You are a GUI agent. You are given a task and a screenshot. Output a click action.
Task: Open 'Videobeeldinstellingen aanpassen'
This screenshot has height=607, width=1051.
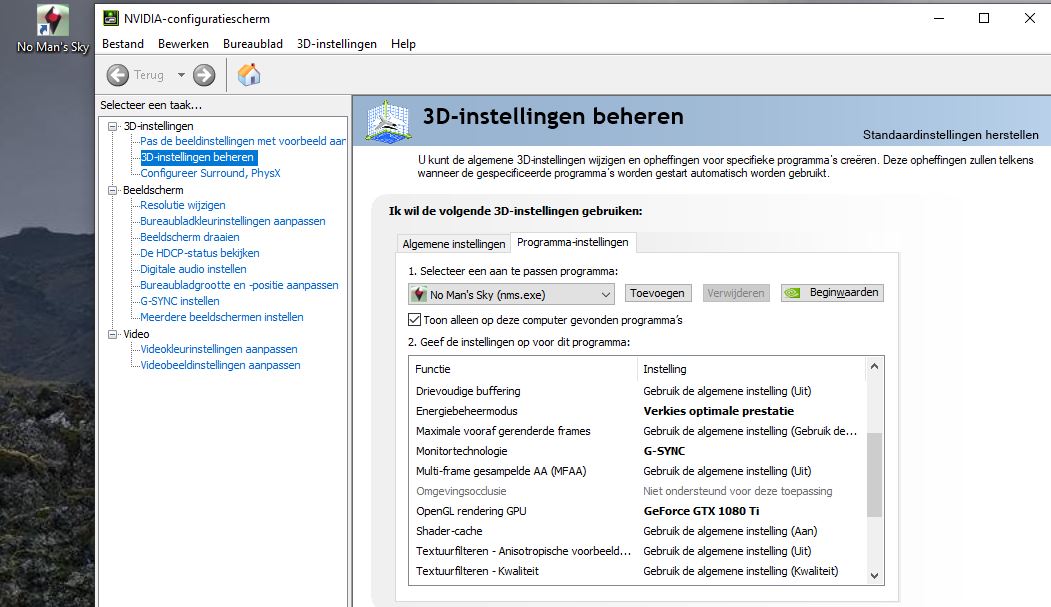[221, 365]
